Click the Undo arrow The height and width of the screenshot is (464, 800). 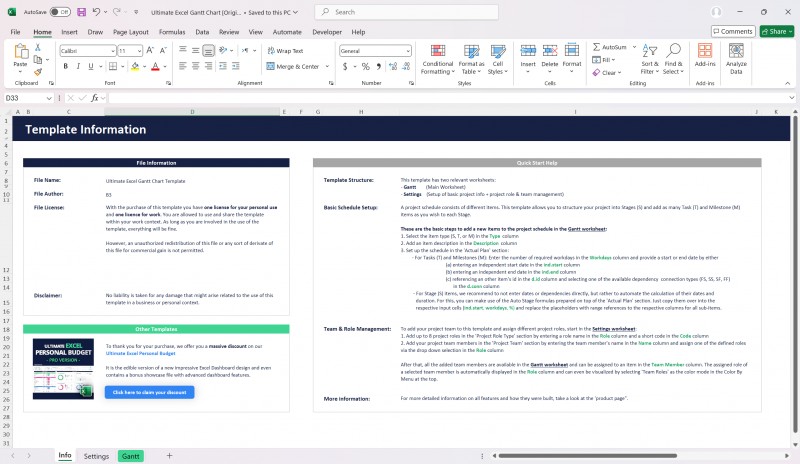(96, 12)
